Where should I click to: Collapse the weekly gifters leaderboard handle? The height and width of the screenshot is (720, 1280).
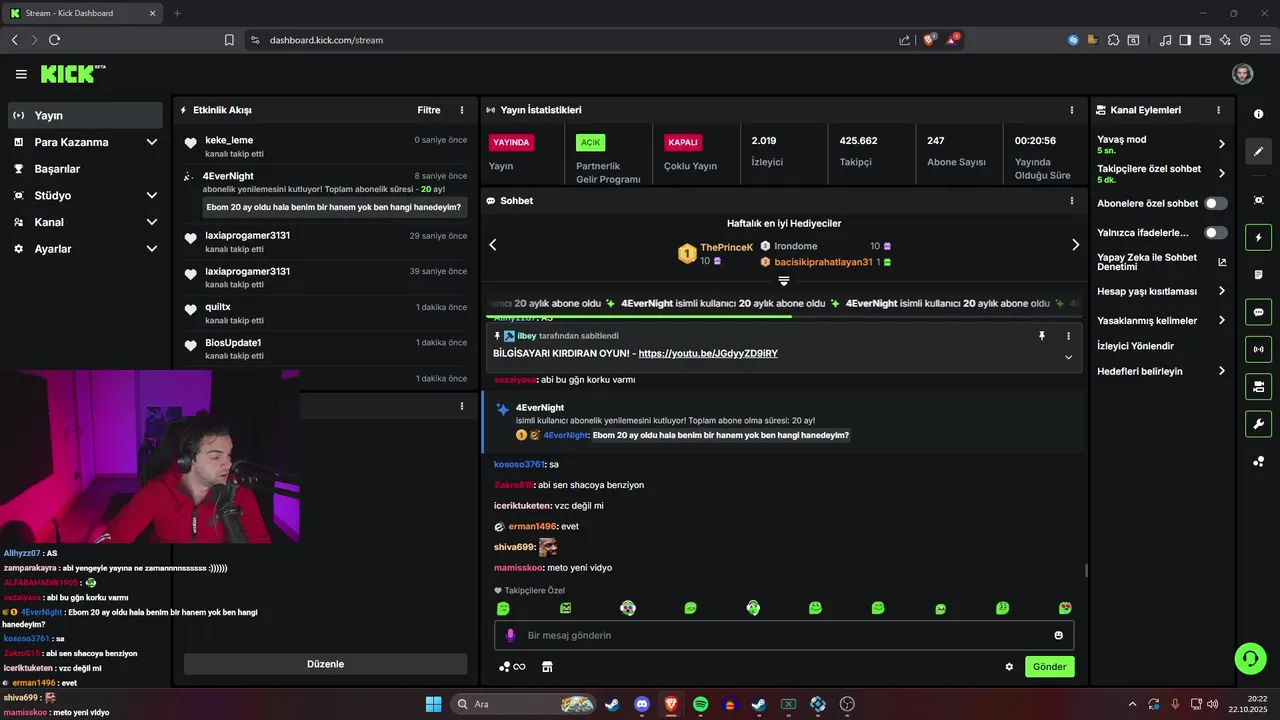point(784,281)
